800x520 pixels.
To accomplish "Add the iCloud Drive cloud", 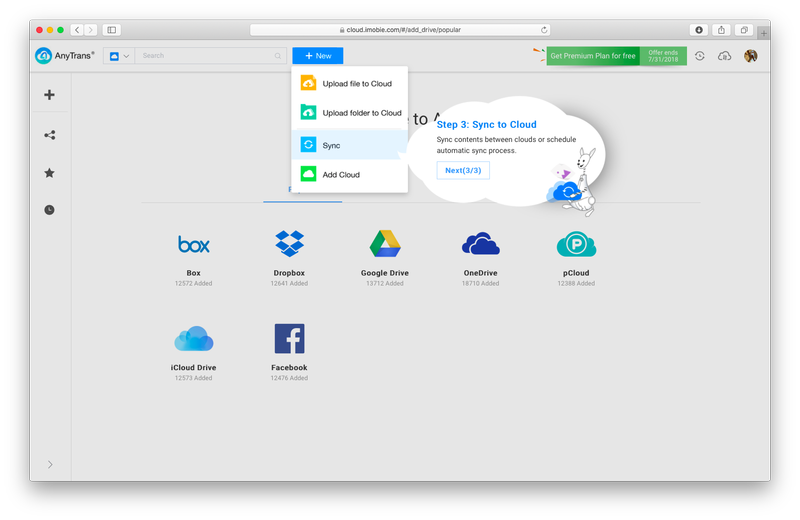I will click(x=193, y=352).
